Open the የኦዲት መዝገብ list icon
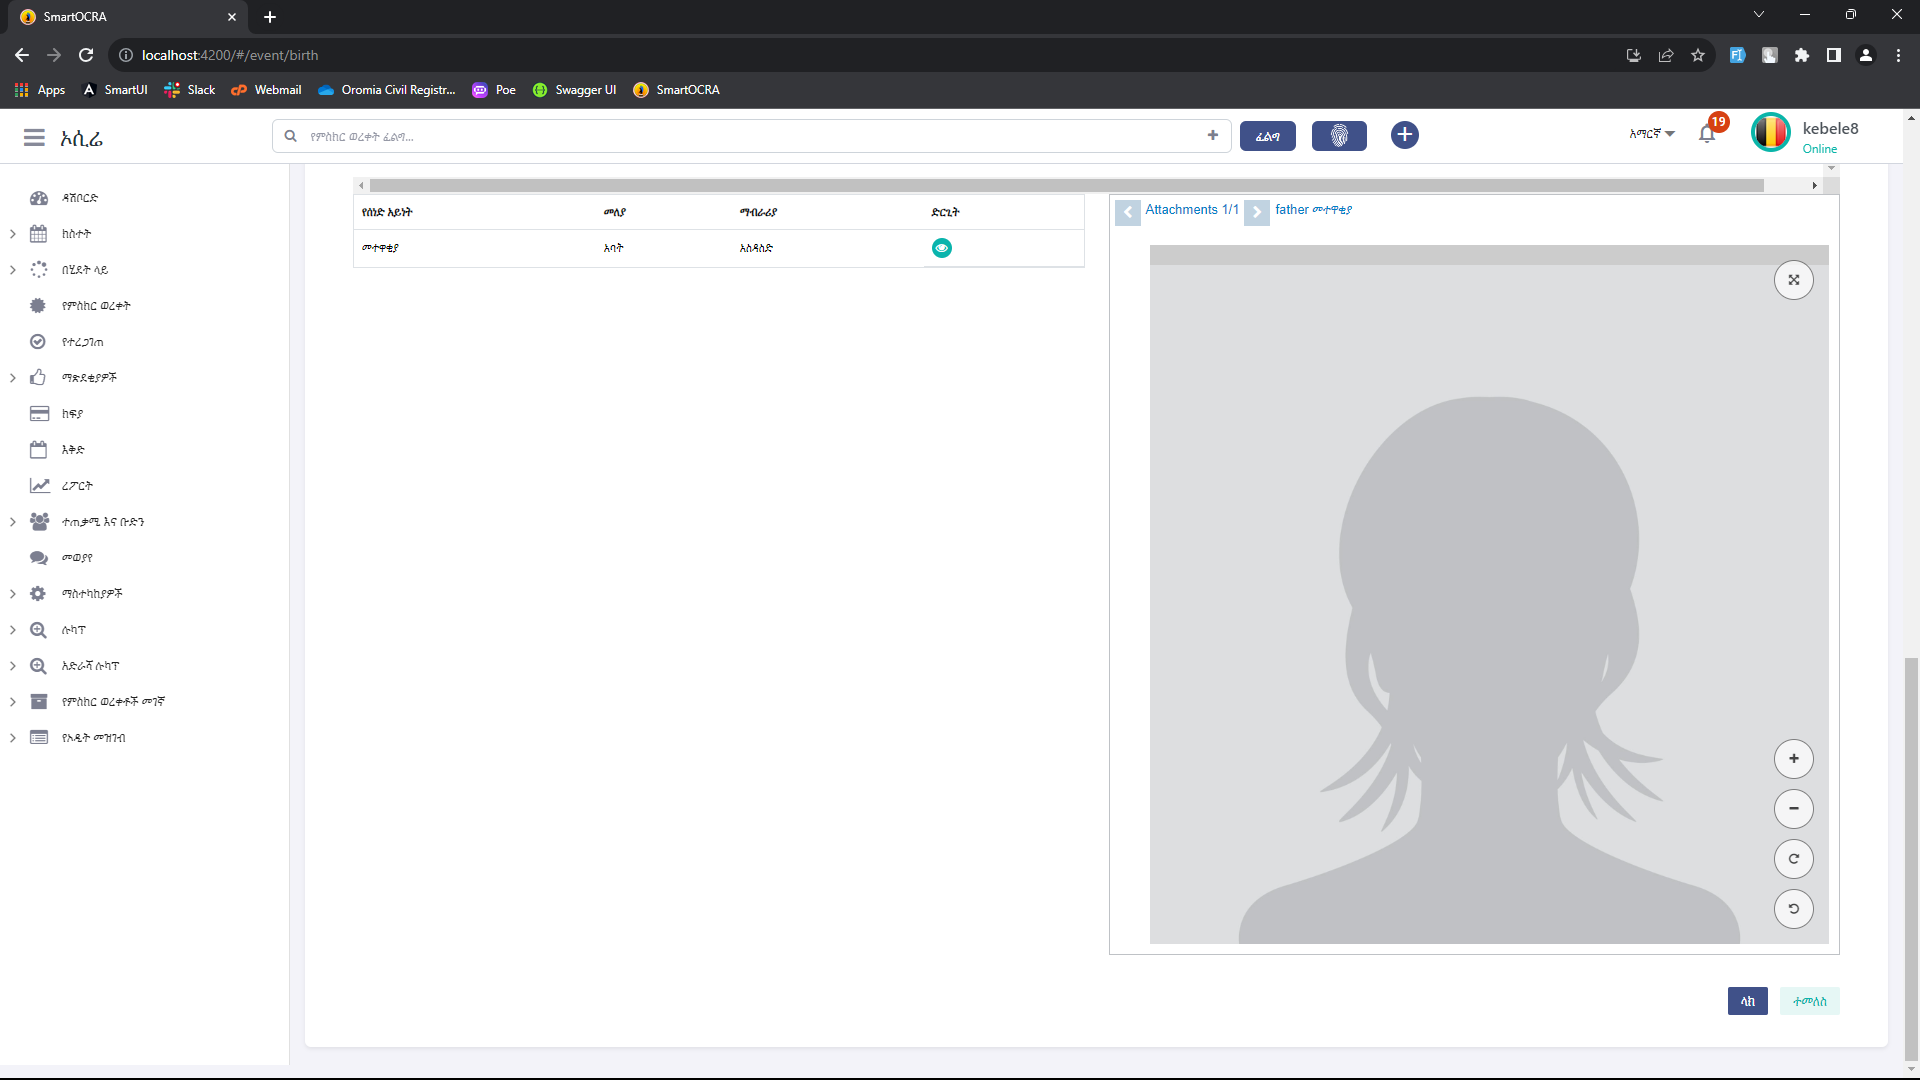1920x1080 pixels. [39, 738]
